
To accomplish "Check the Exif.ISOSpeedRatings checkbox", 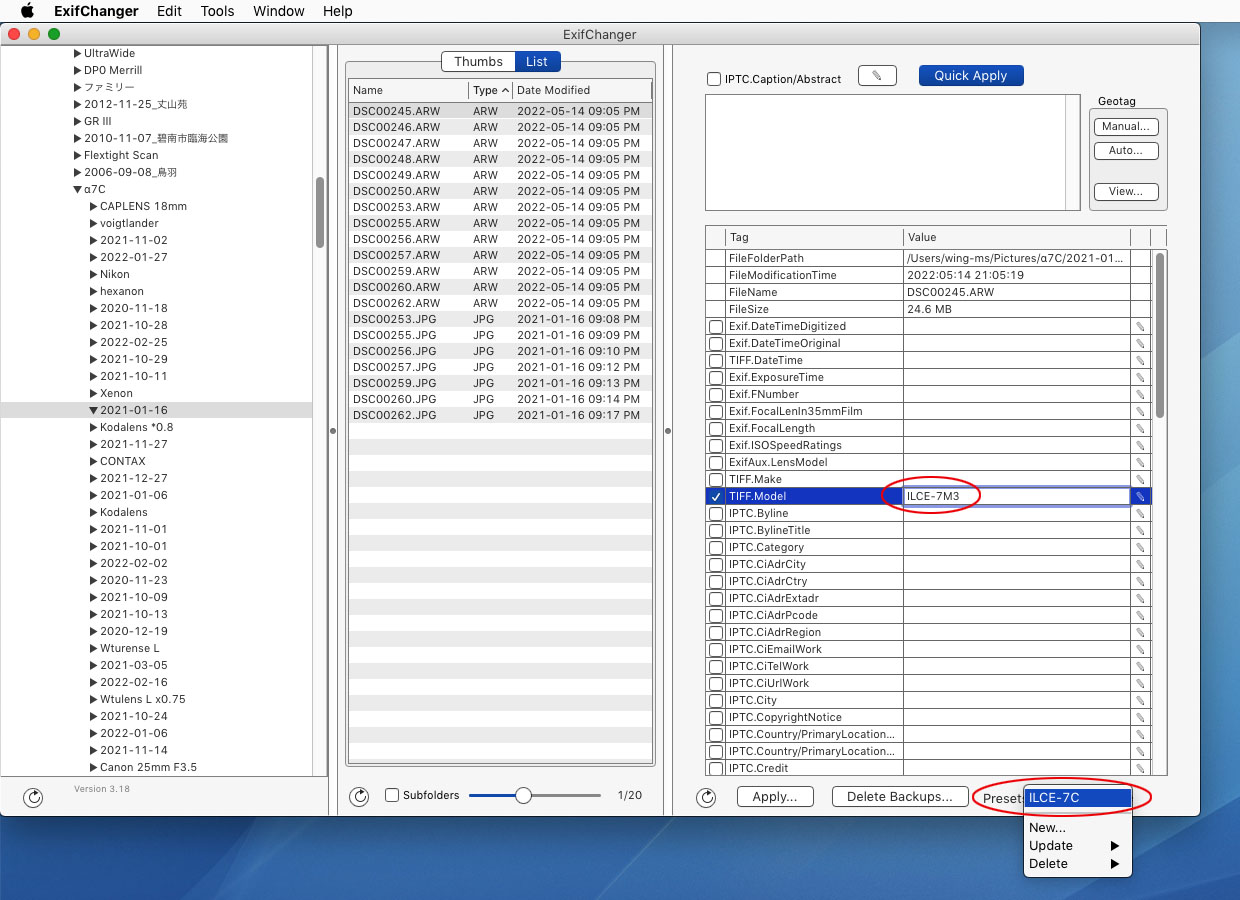I will (716, 445).
